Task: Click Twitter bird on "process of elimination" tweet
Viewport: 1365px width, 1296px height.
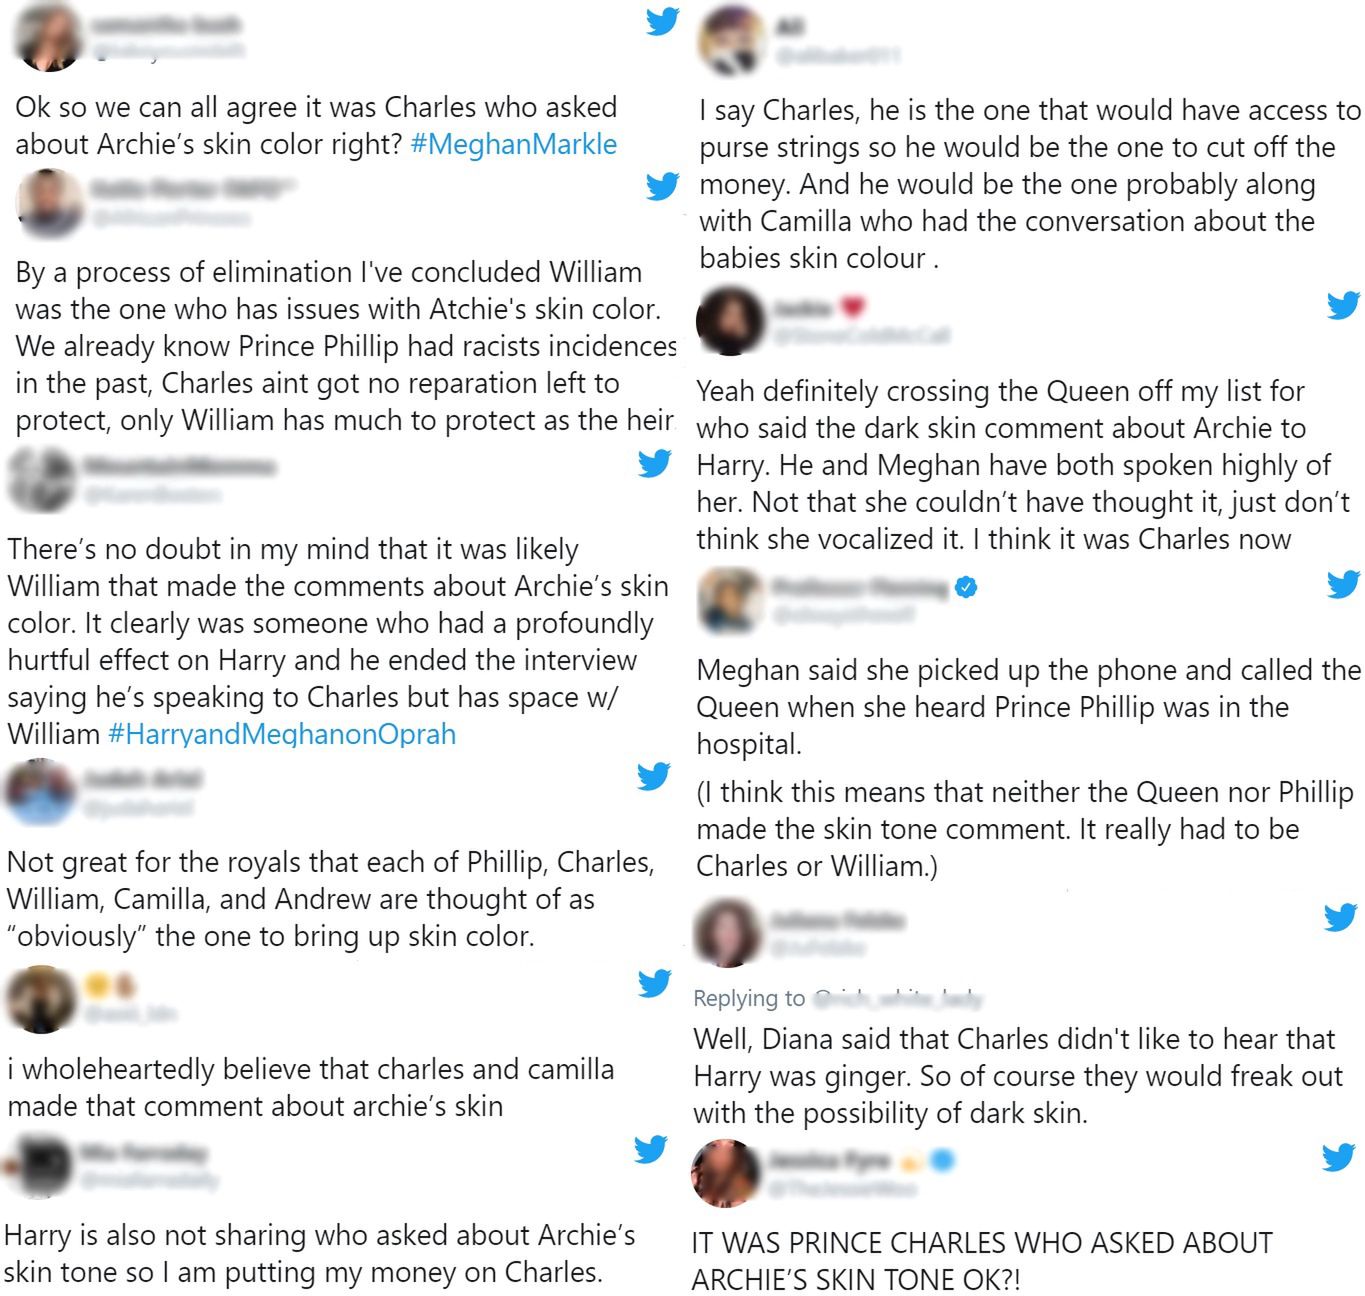Action: click(x=662, y=186)
